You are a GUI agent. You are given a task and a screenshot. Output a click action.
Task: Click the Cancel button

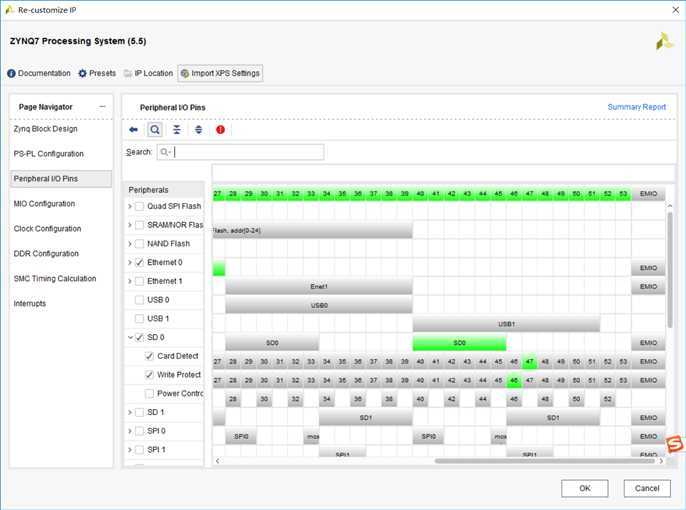(x=647, y=488)
